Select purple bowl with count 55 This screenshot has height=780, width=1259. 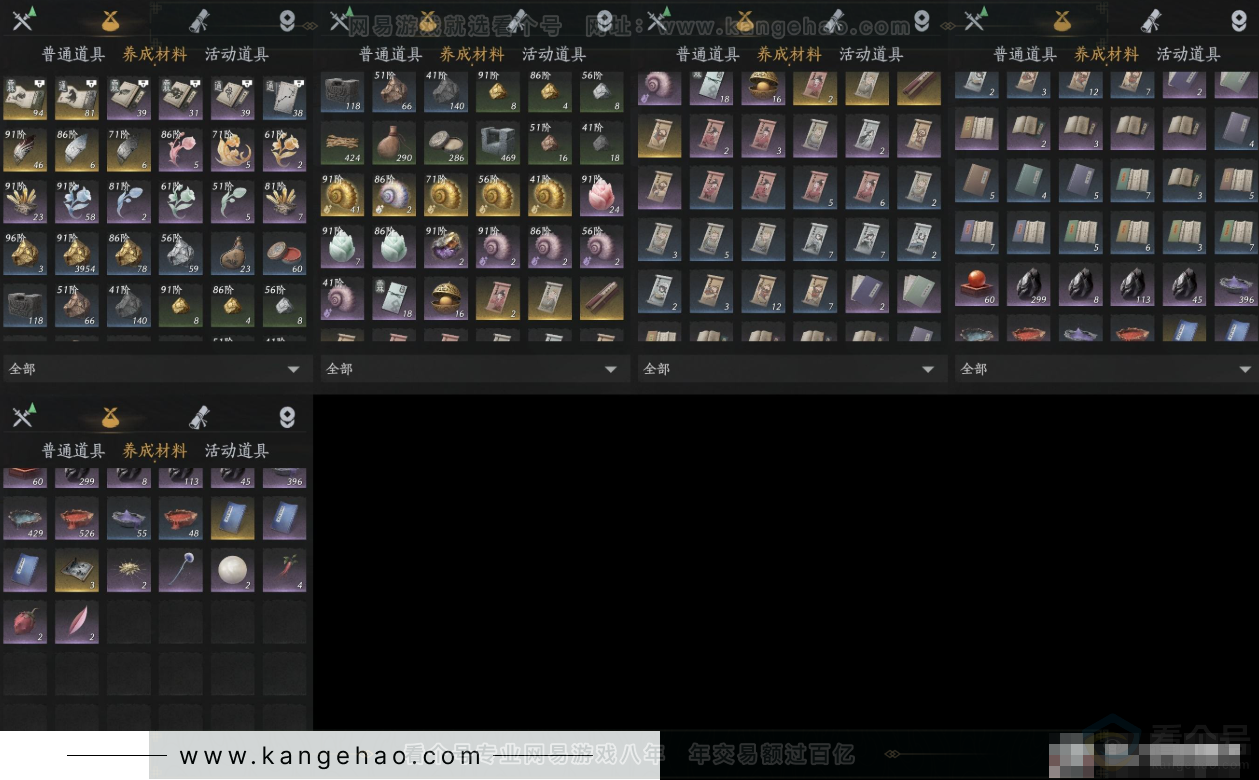tap(129, 519)
